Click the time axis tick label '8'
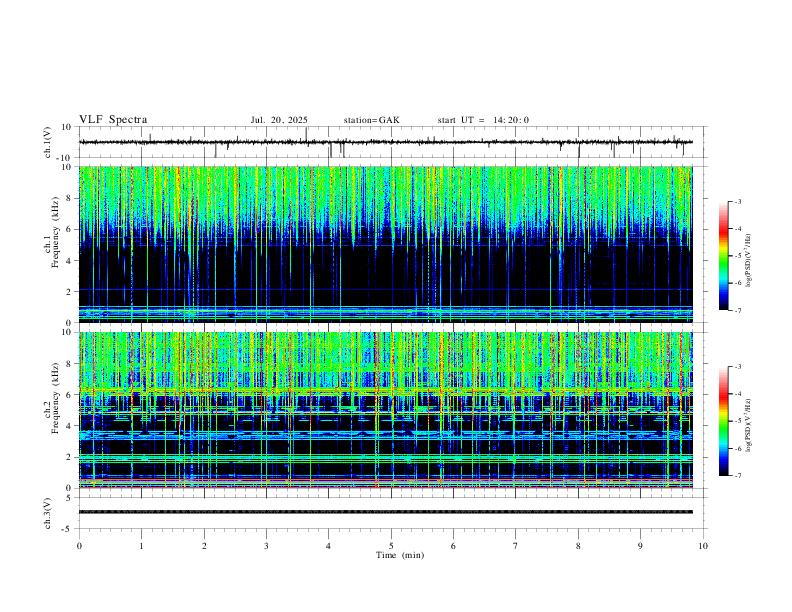 (x=578, y=546)
